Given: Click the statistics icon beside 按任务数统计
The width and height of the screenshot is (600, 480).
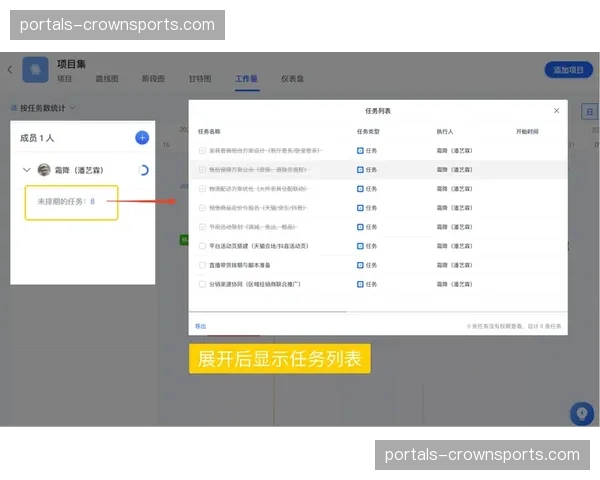Looking at the screenshot, I should click(13, 108).
